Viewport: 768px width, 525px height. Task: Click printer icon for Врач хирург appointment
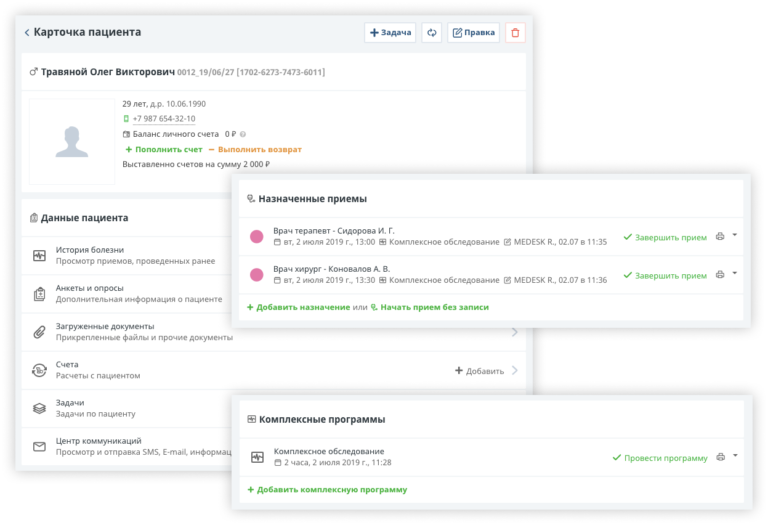719,274
